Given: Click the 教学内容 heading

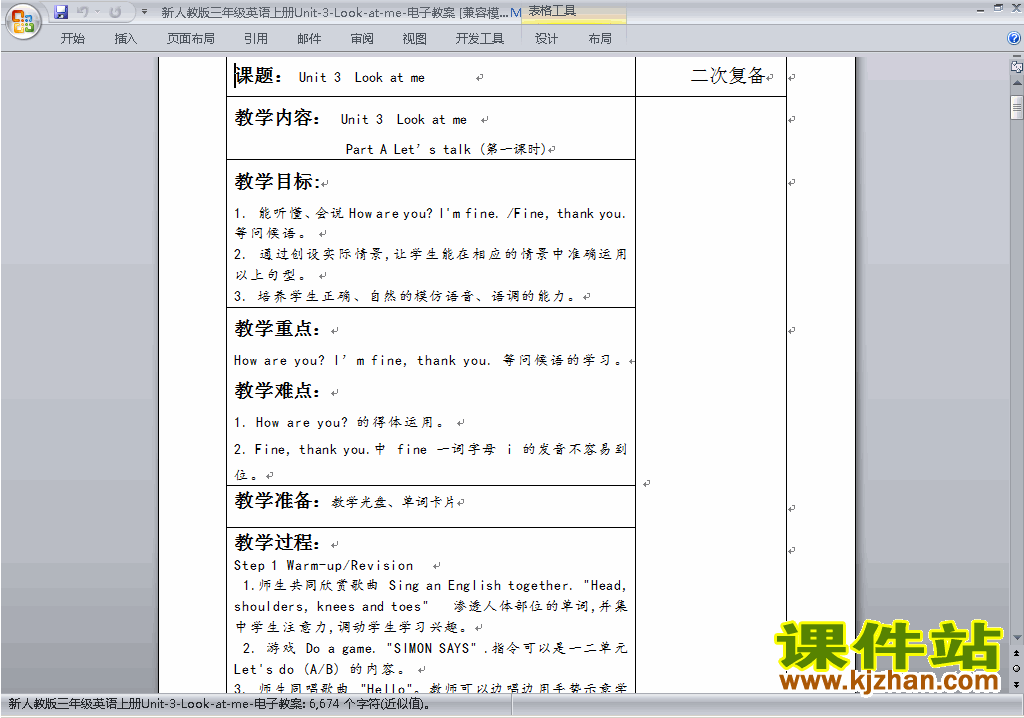Looking at the screenshot, I should (x=278, y=118).
